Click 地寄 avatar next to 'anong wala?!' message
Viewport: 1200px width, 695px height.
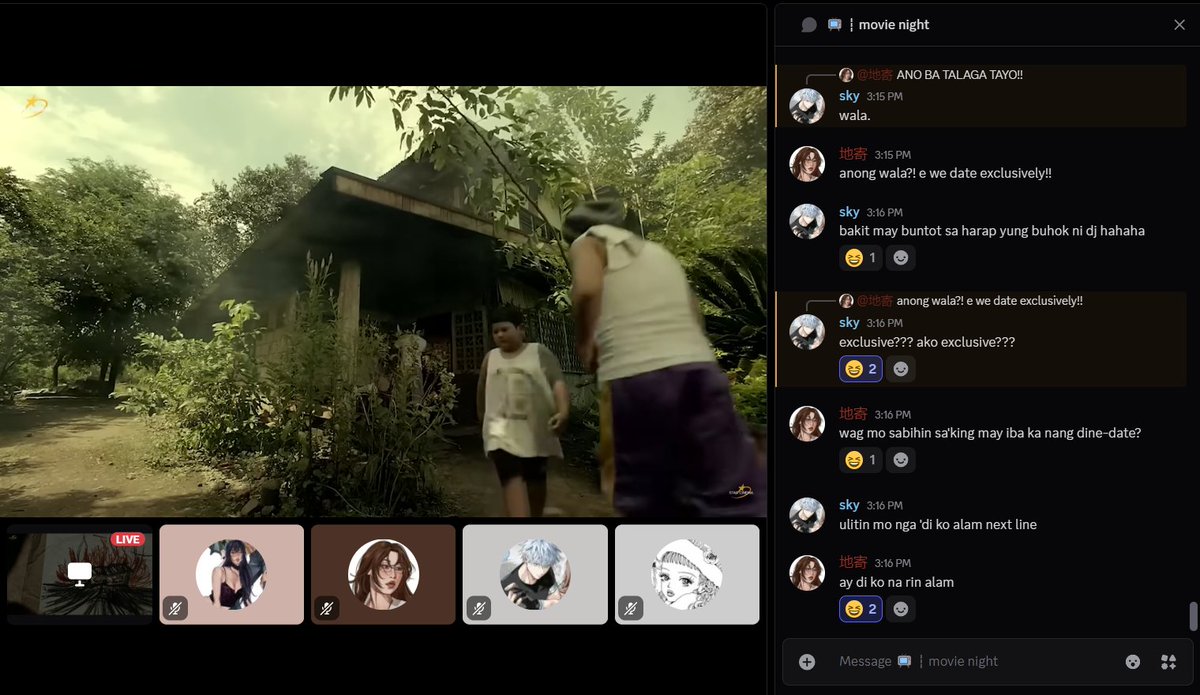[x=808, y=164]
